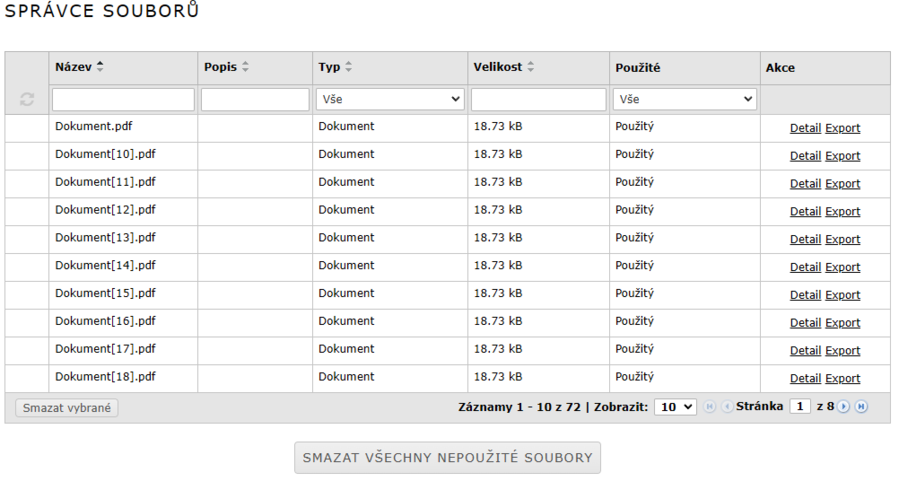Open Detail link for Dokument[18].pdf
899x490 pixels.
(x=805, y=378)
